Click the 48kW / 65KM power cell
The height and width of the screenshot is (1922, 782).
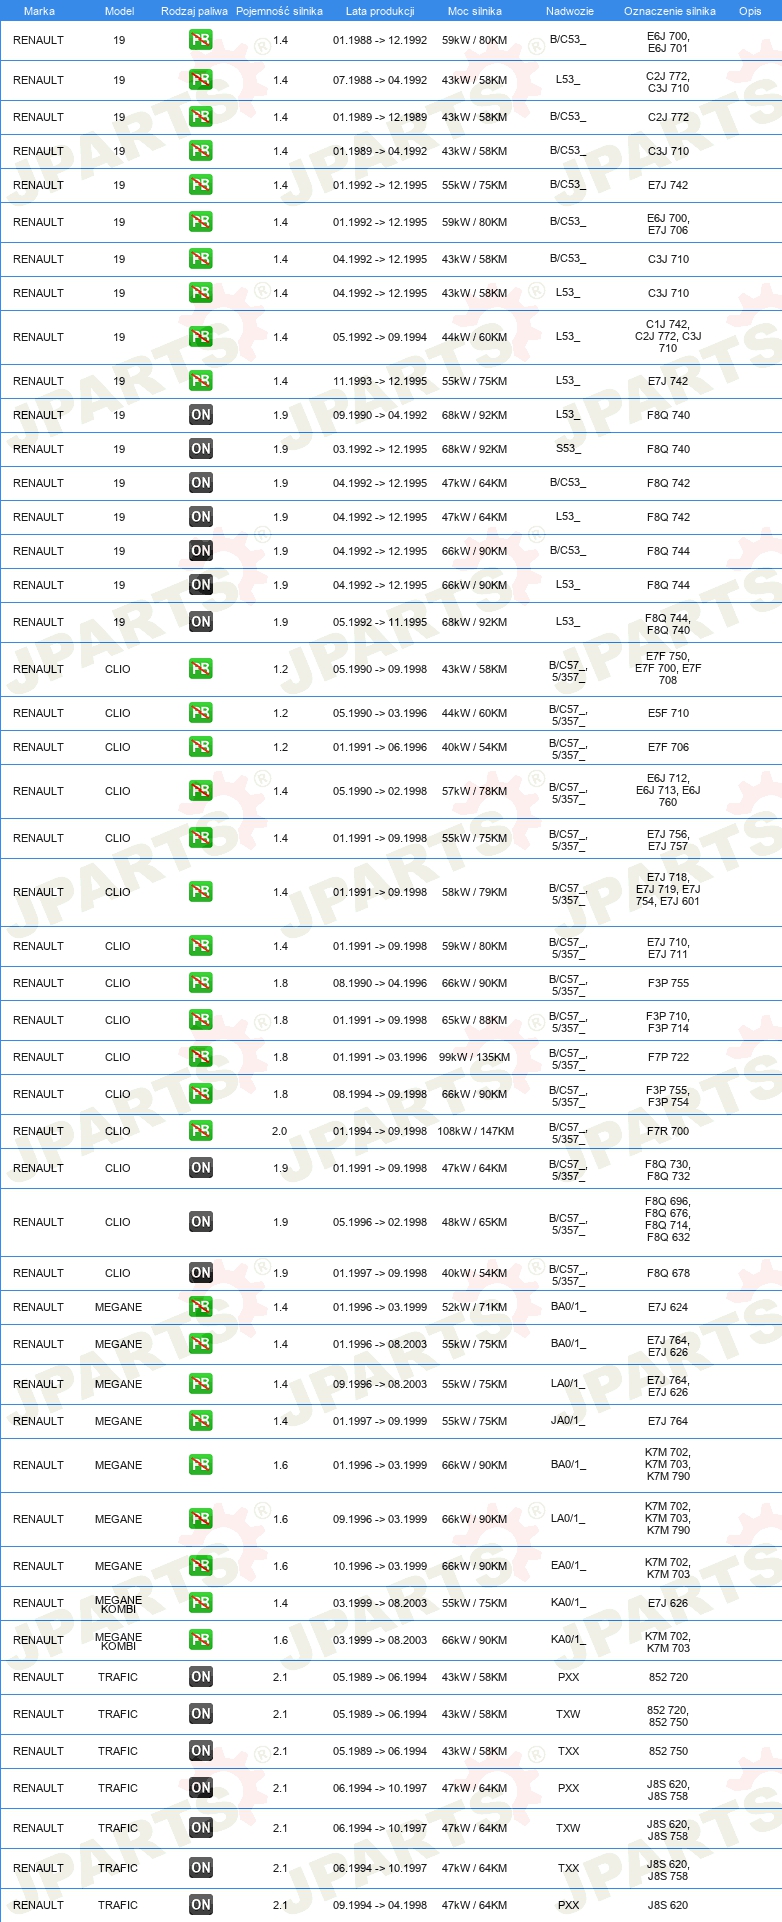click(x=475, y=1222)
